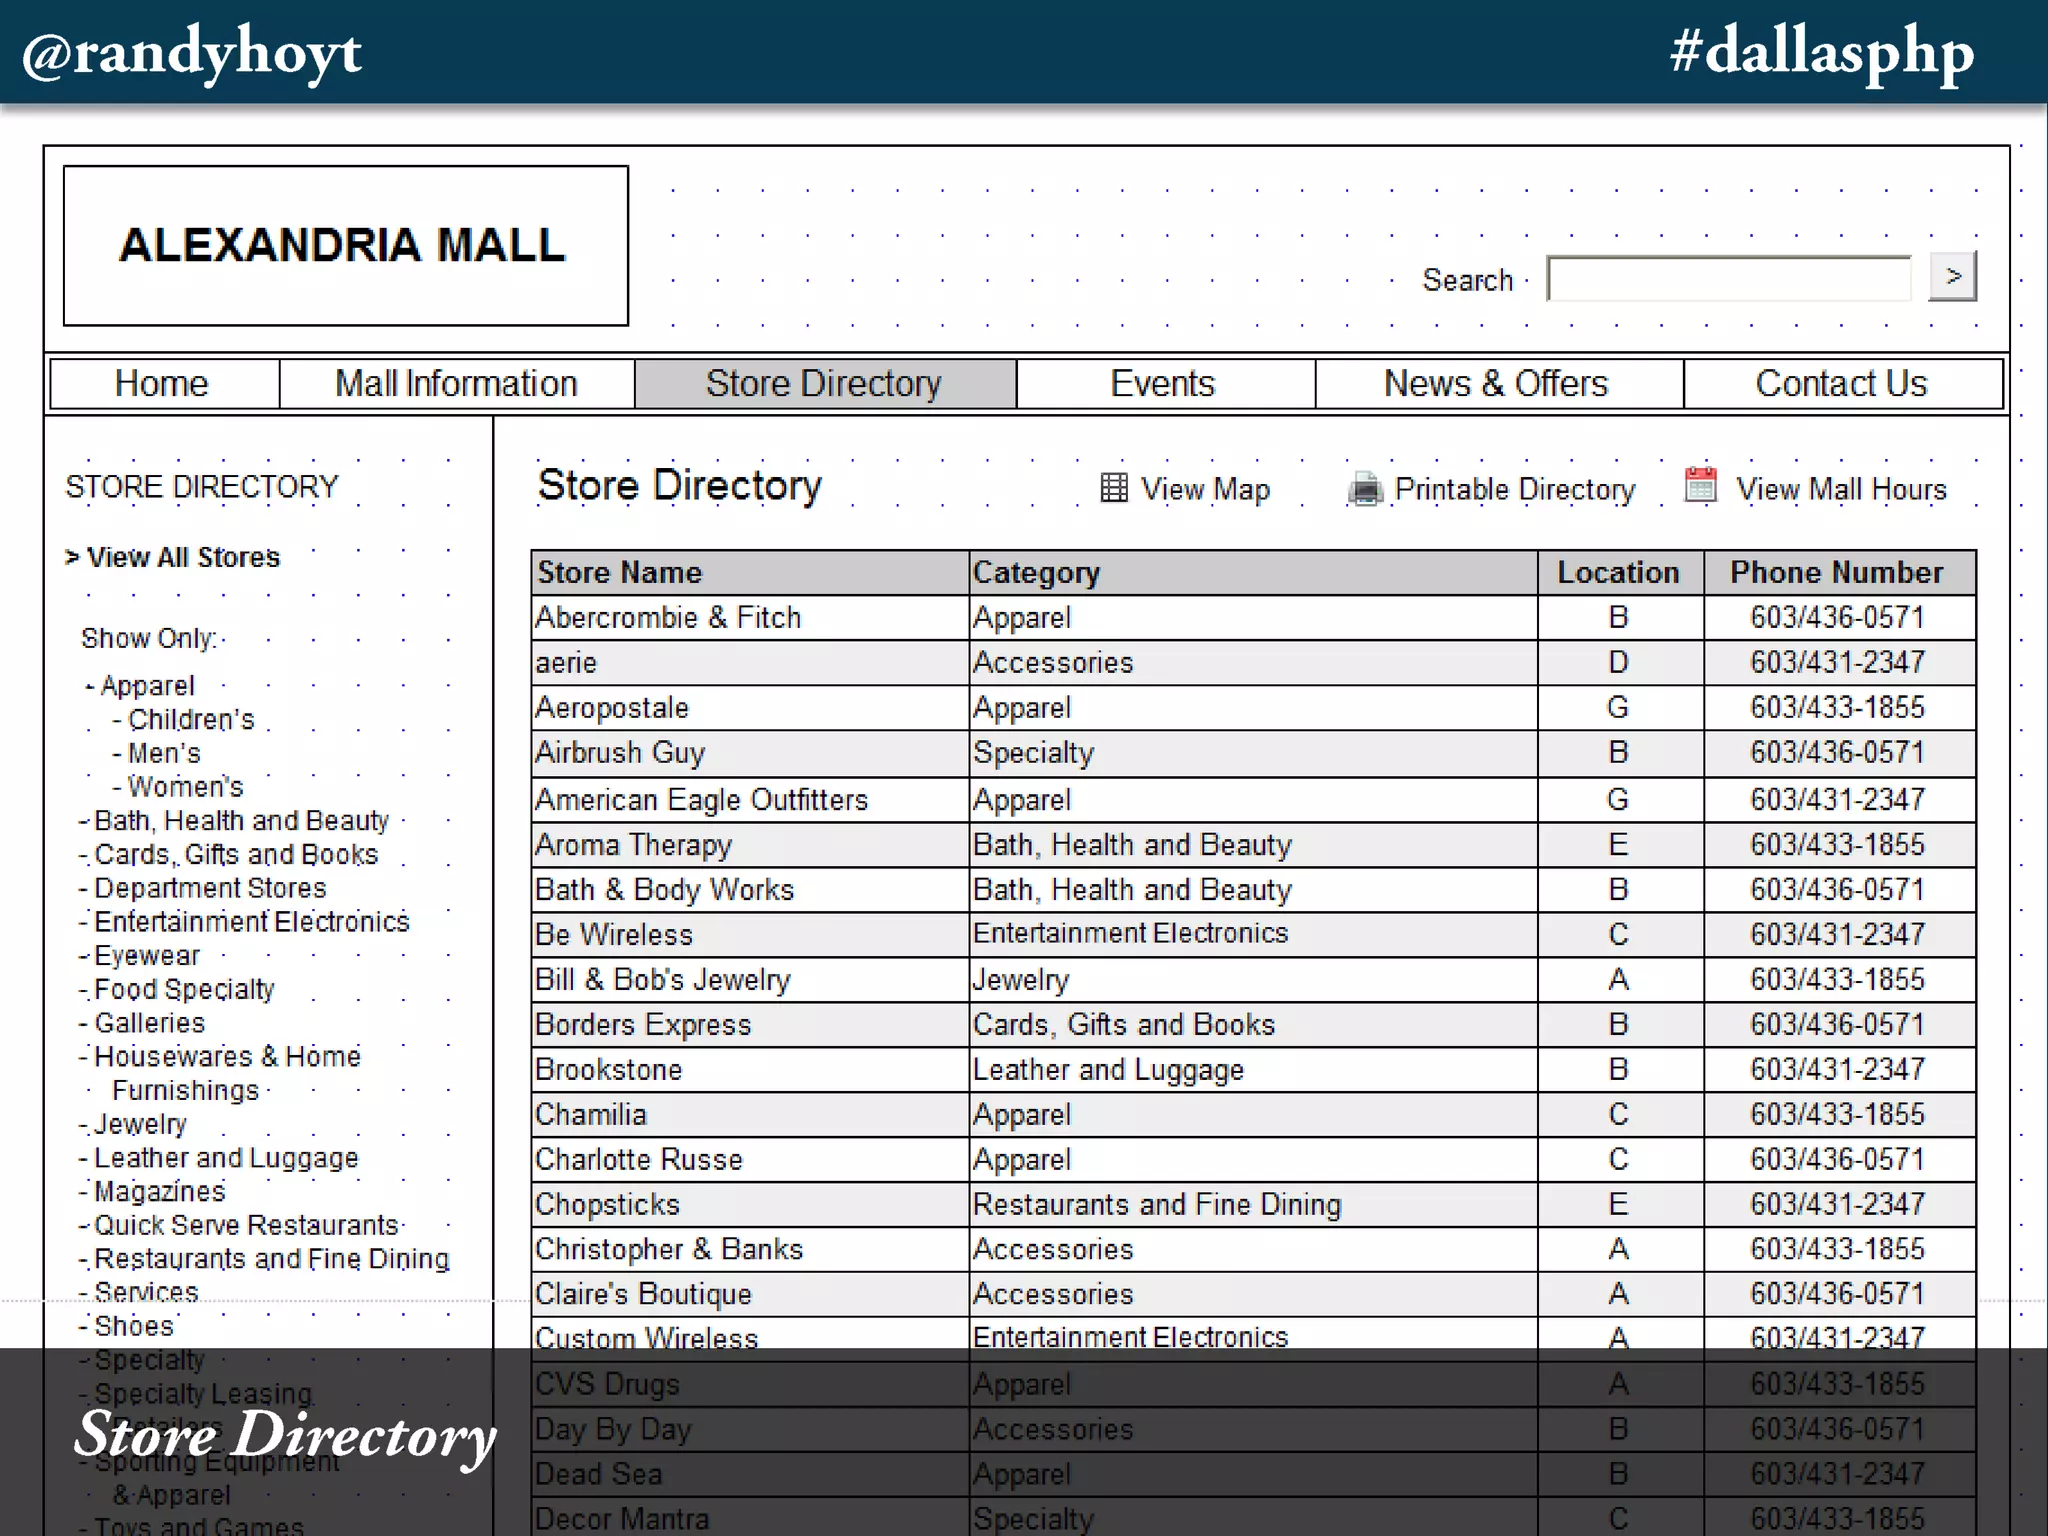
Task: Filter by Apparel category in sidebar
Action: (x=147, y=686)
